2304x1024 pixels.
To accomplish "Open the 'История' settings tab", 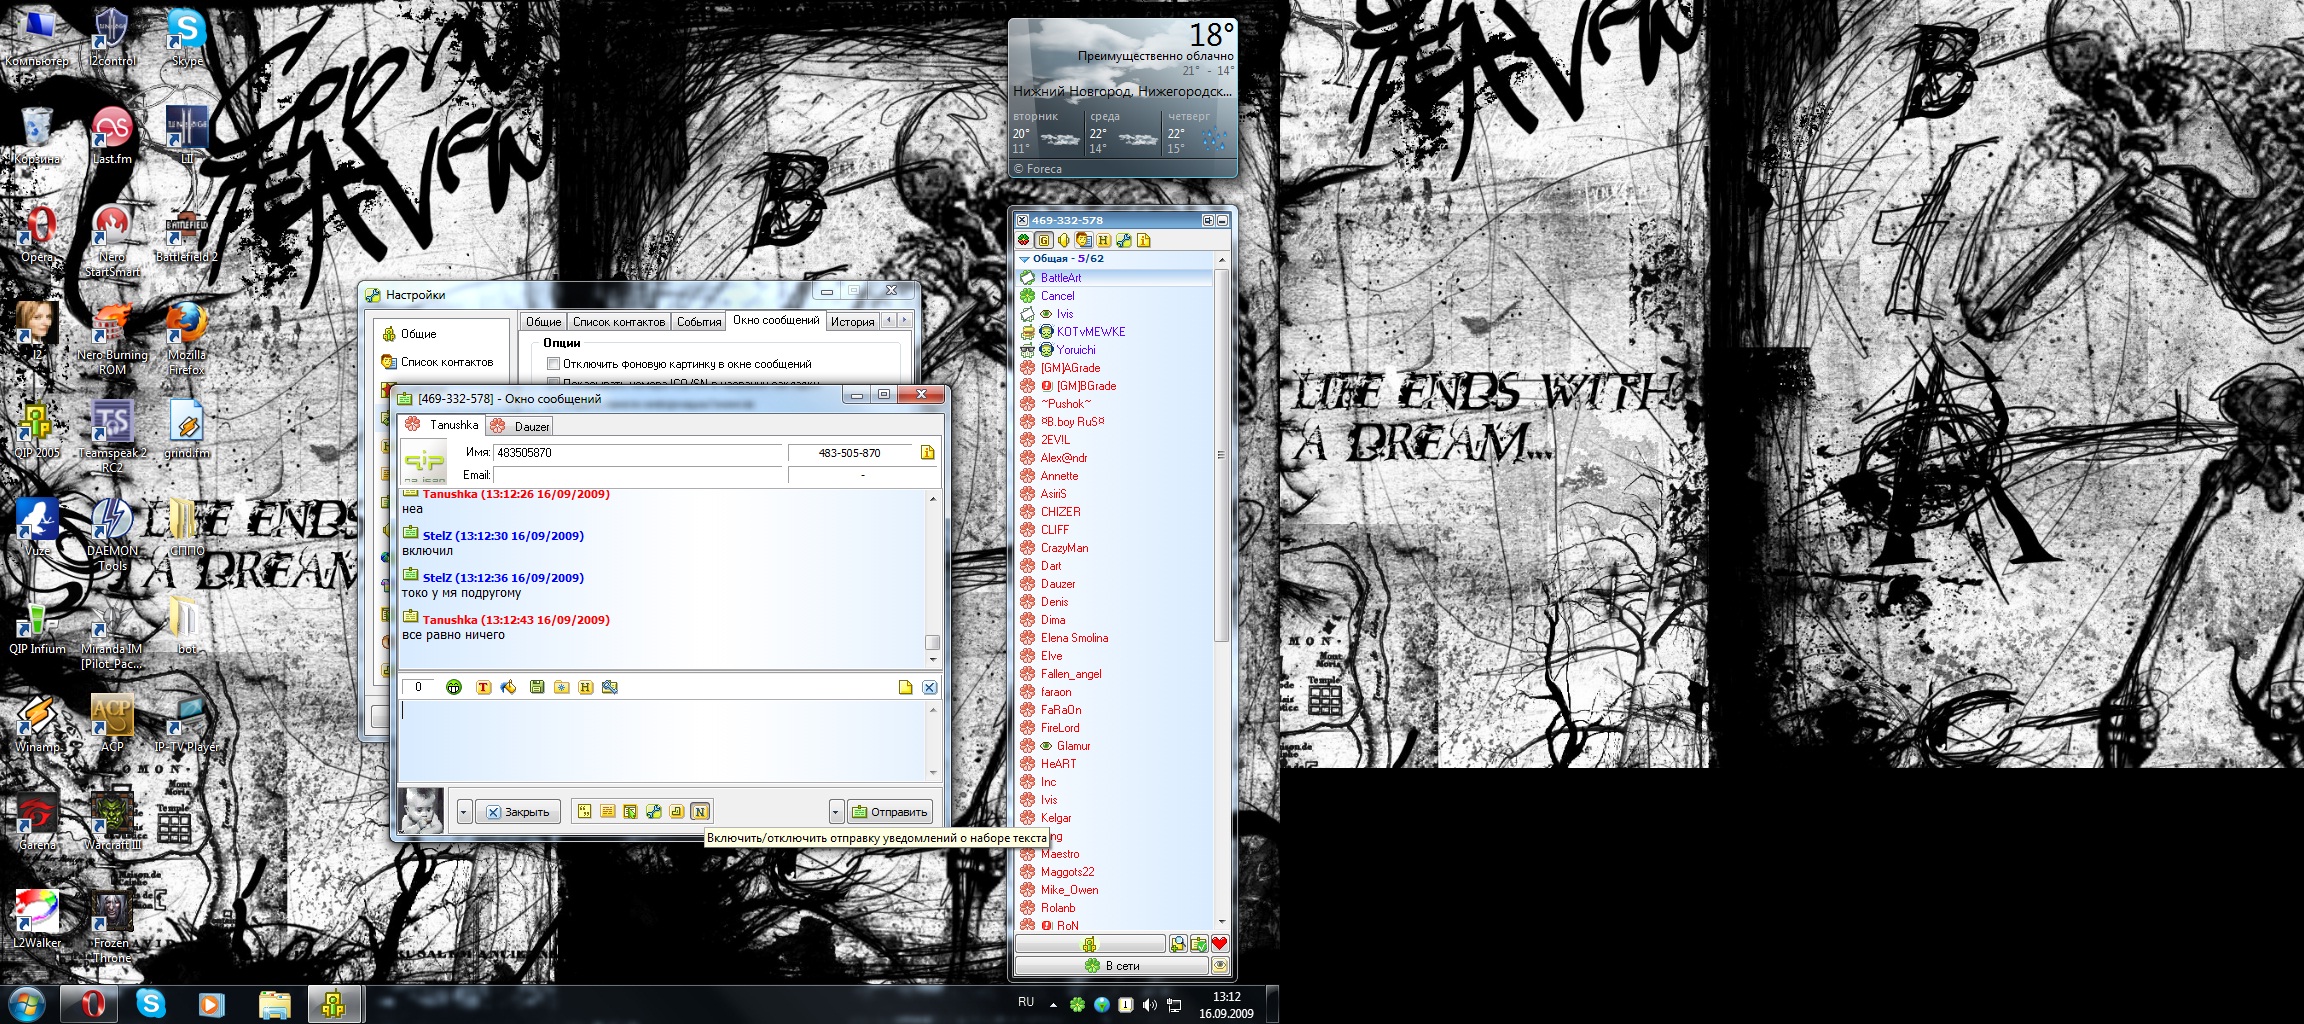I will pos(852,321).
